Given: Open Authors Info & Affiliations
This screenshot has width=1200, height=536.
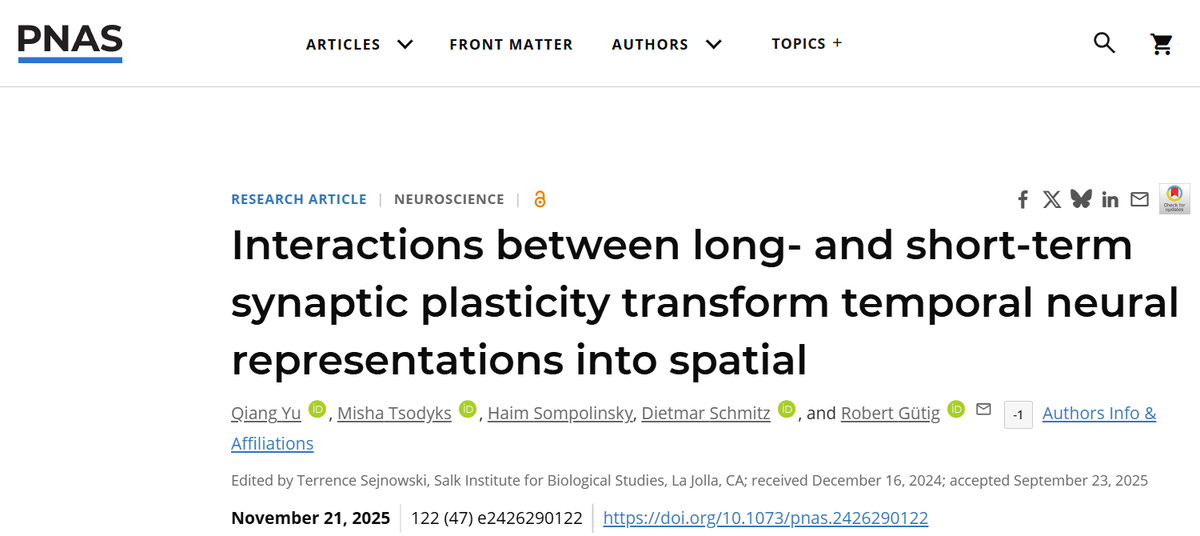Looking at the screenshot, I should 1098,413.
